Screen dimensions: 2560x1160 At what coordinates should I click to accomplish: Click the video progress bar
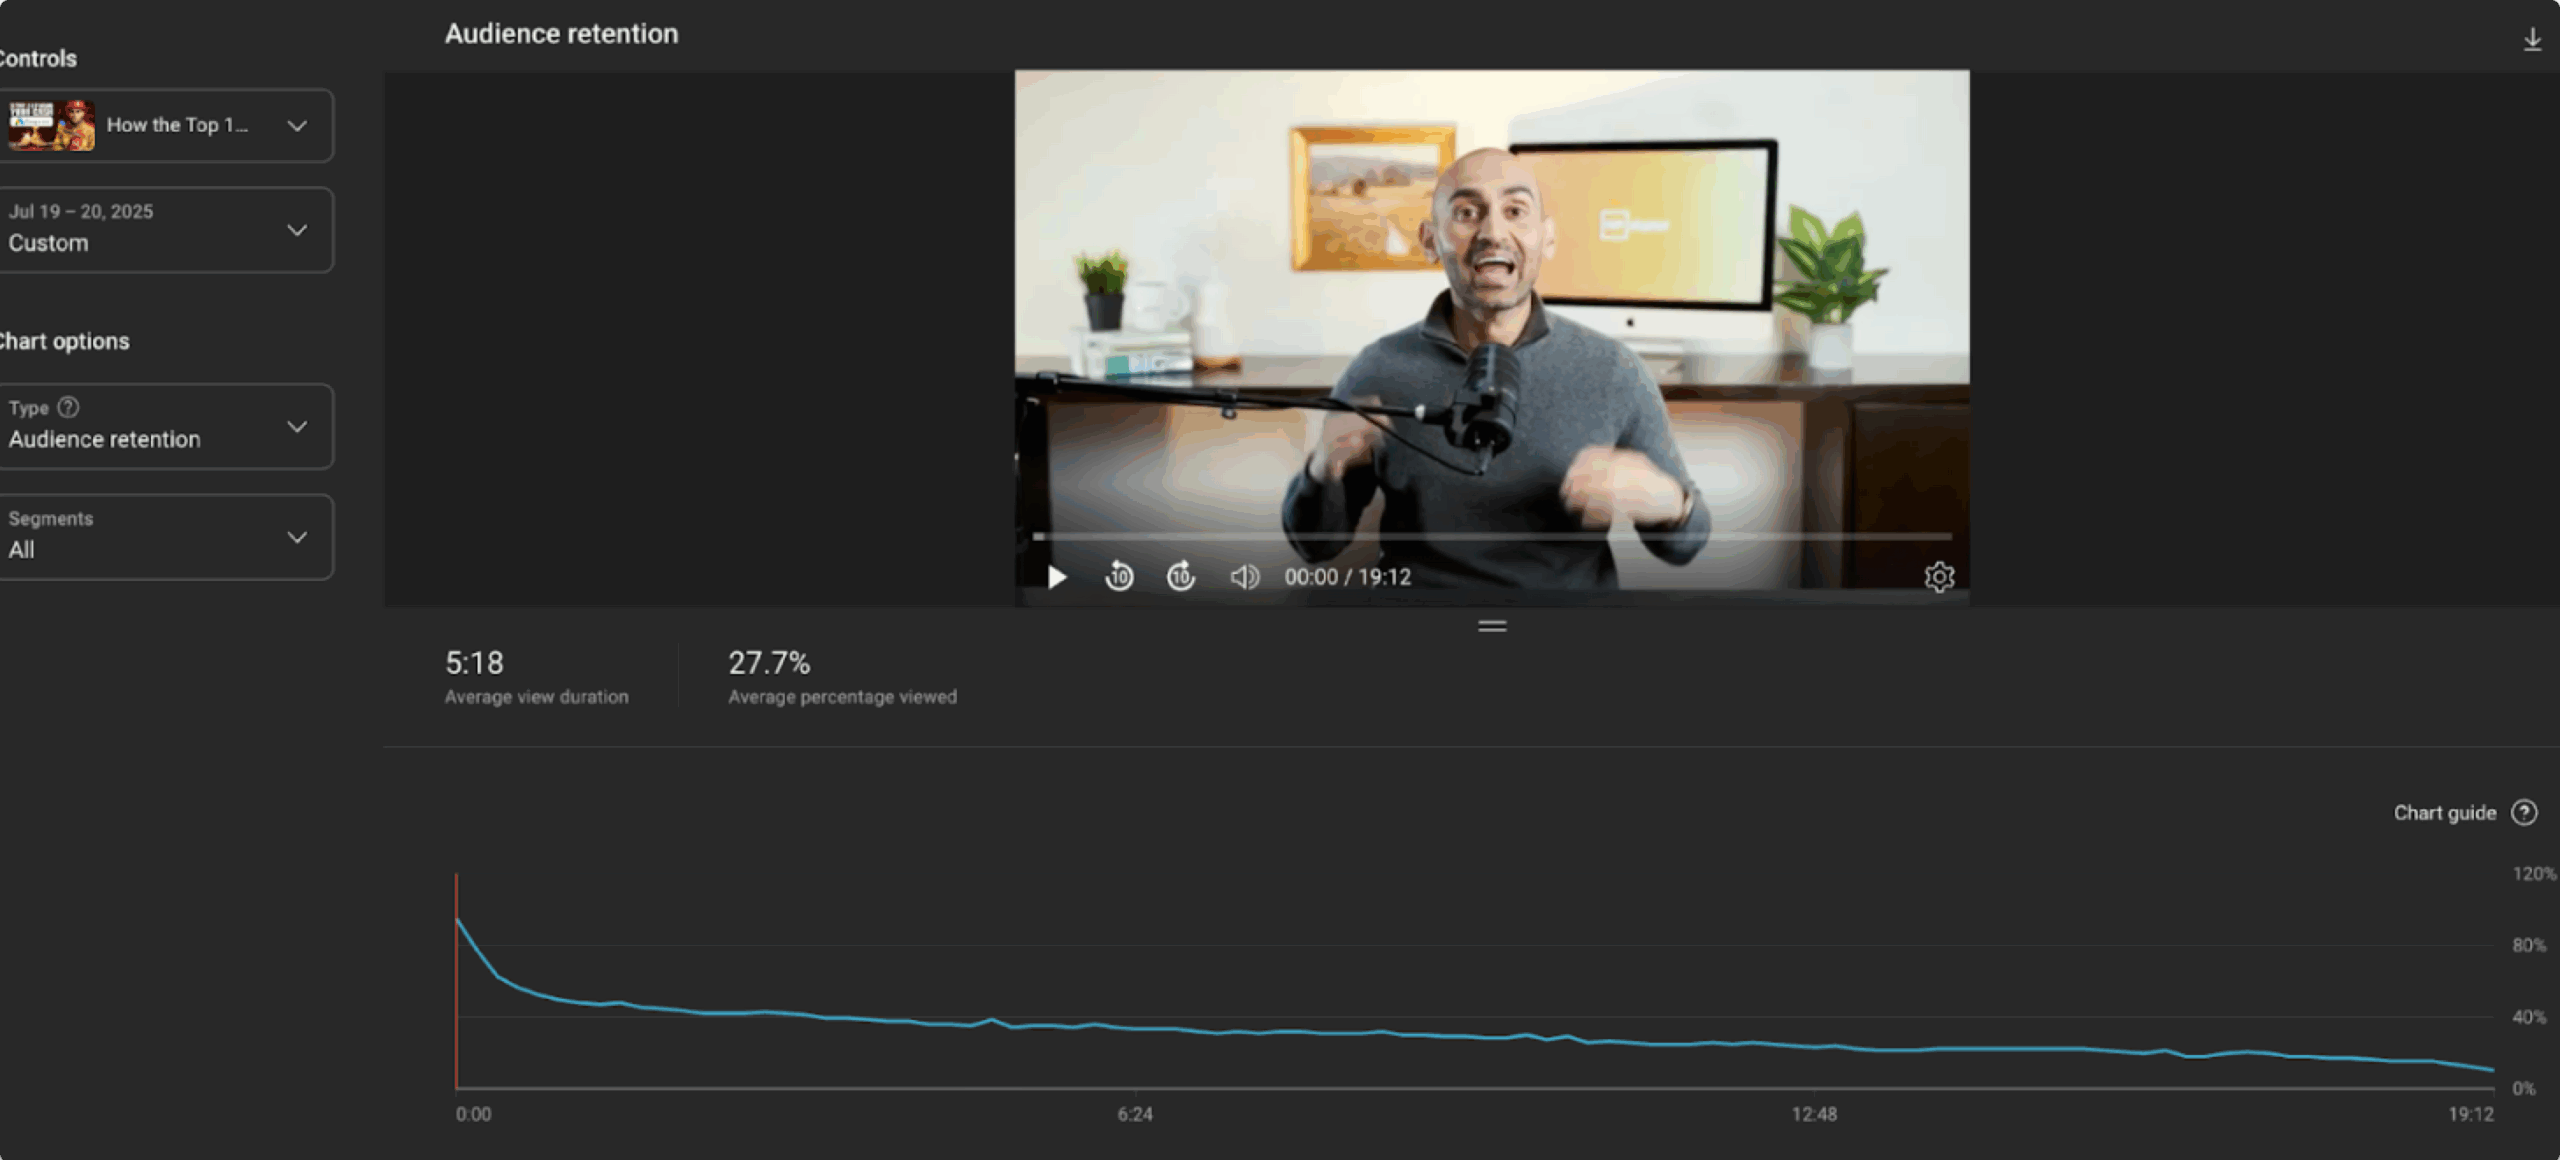(1490, 537)
